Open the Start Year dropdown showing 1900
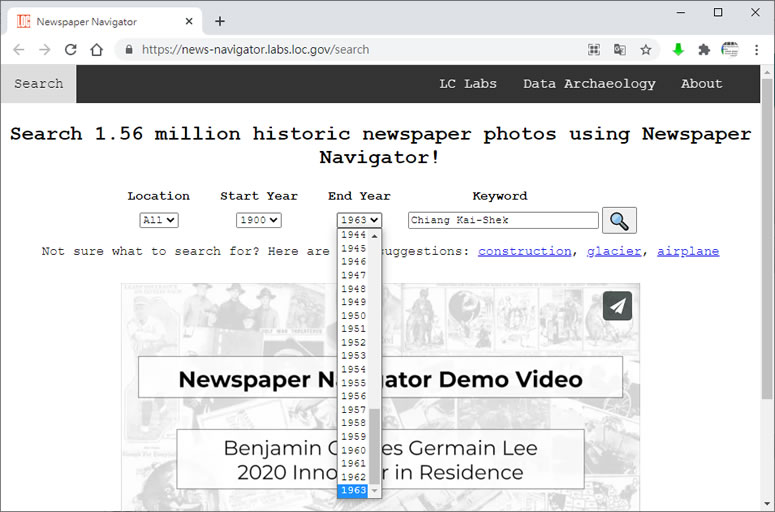Viewport: 775px width, 512px height. [258, 220]
